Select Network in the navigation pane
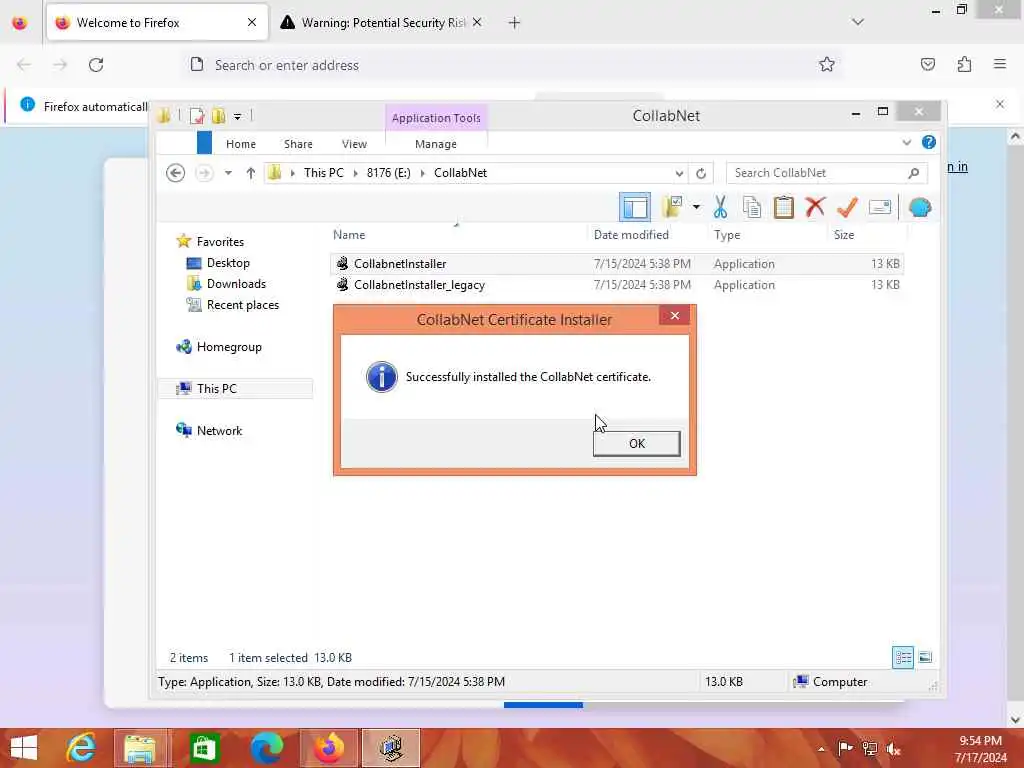This screenshot has width=1024, height=768. 219,430
